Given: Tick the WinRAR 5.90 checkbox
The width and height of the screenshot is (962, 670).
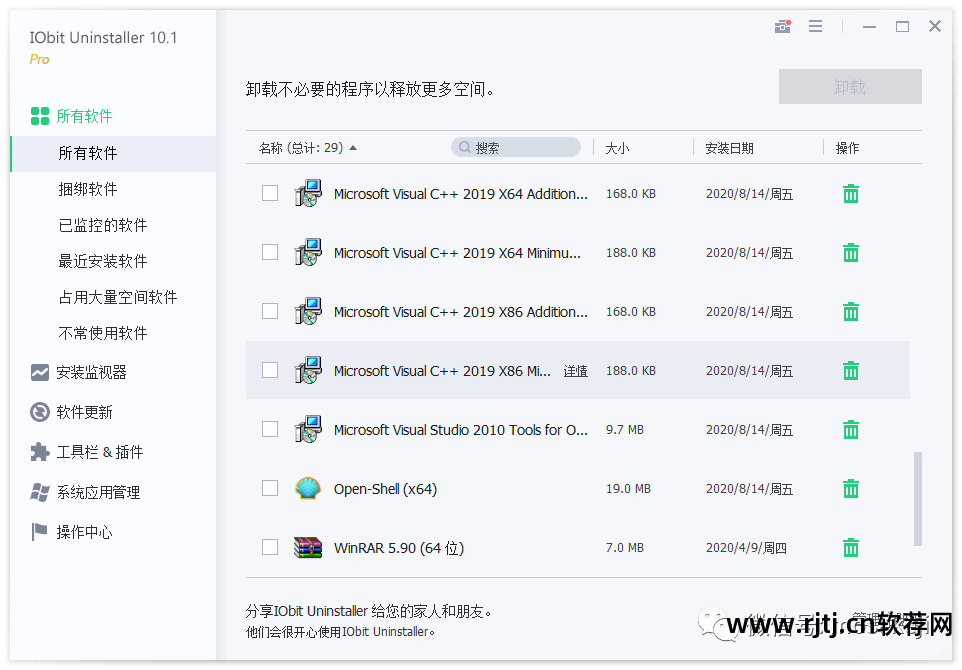Looking at the screenshot, I should (x=270, y=547).
